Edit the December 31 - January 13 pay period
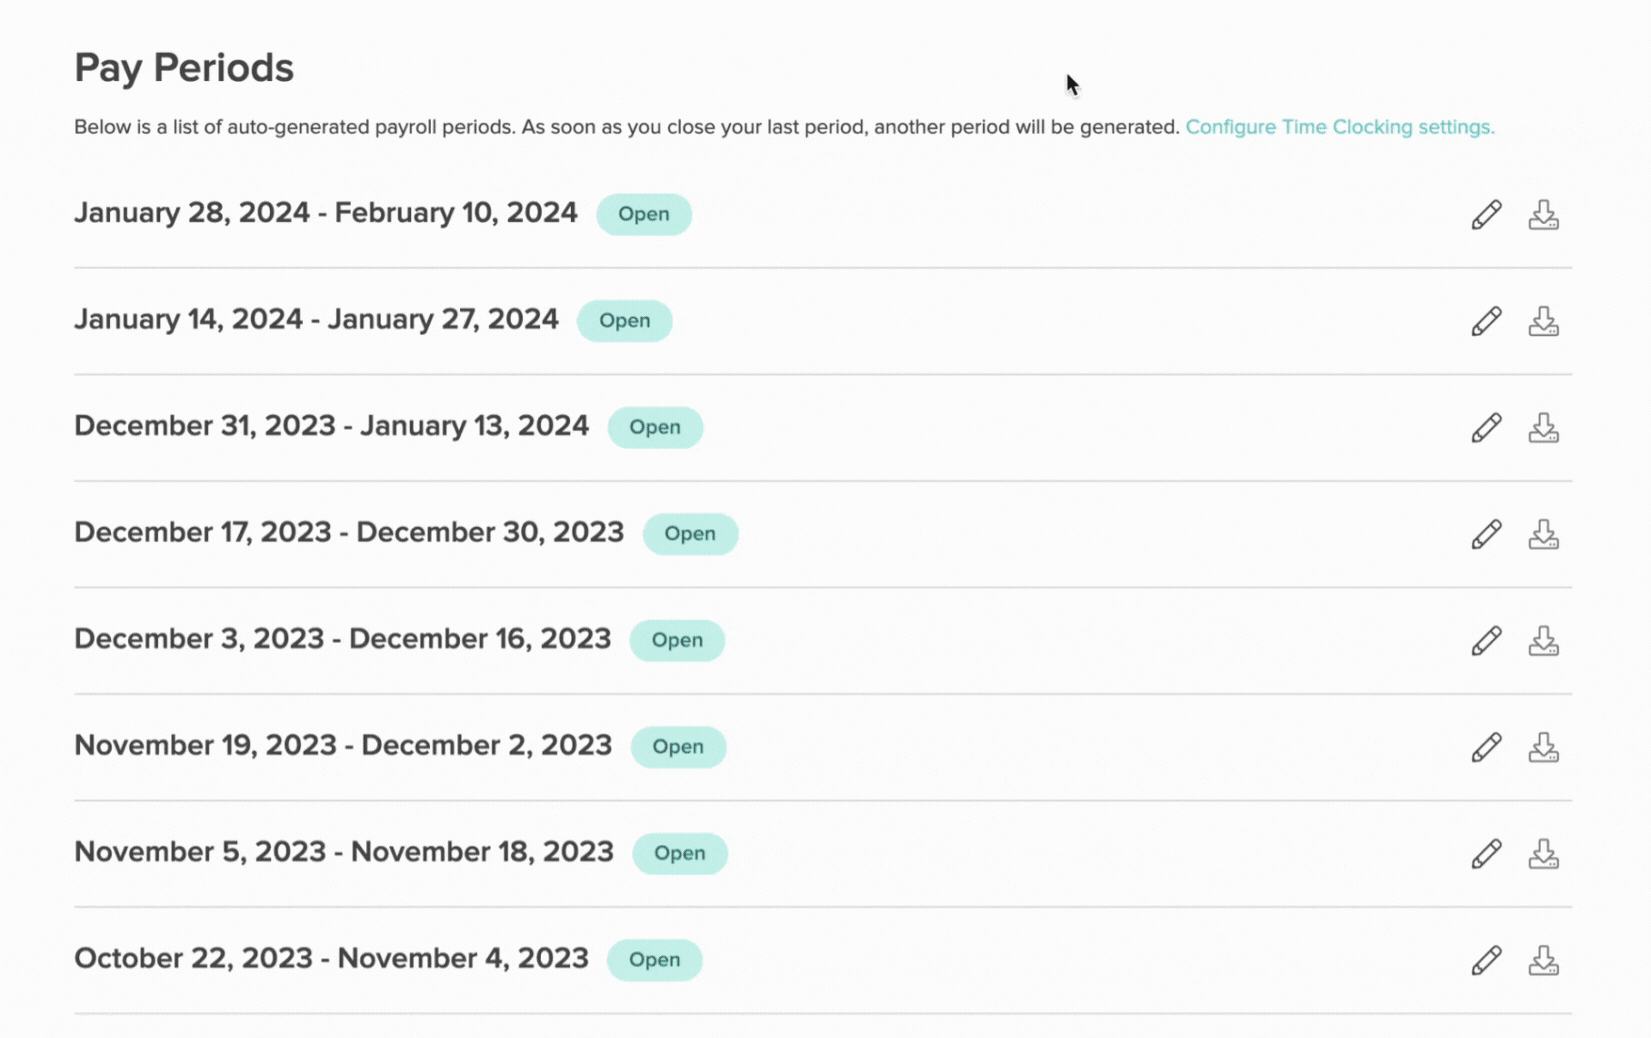Image resolution: width=1651 pixels, height=1038 pixels. (x=1486, y=427)
